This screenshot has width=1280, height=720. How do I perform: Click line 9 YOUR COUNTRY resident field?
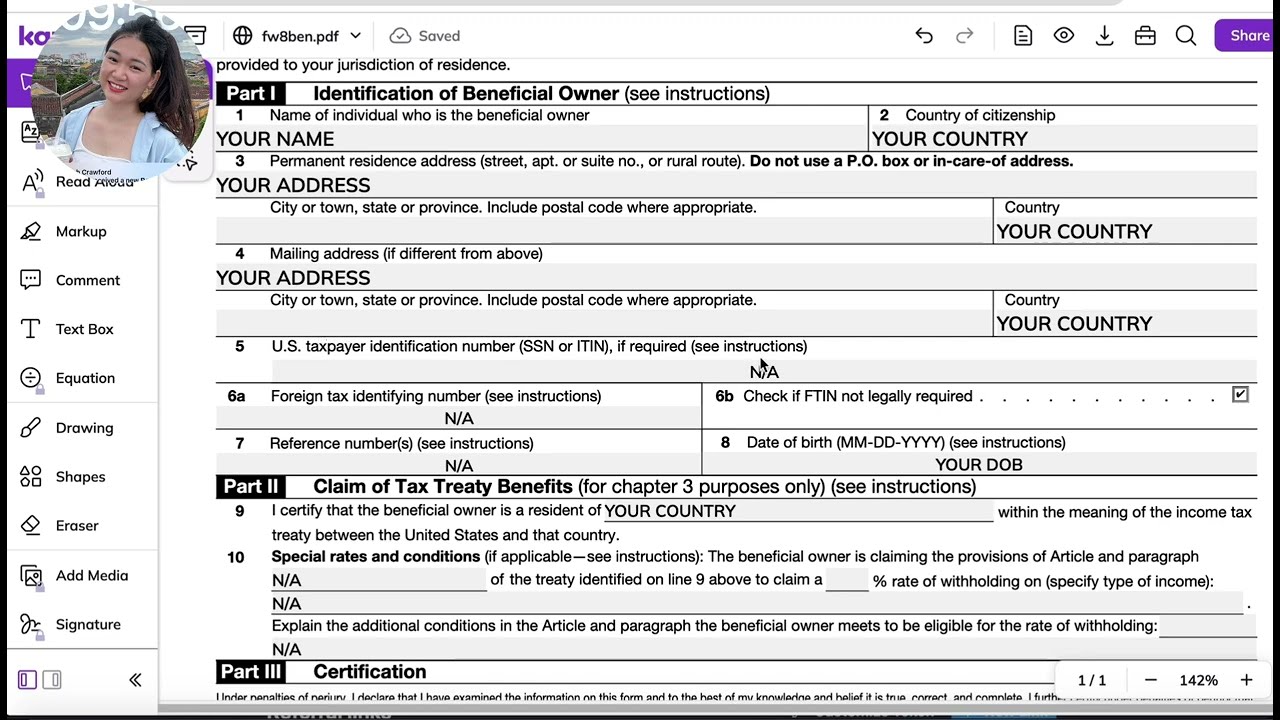coord(798,511)
